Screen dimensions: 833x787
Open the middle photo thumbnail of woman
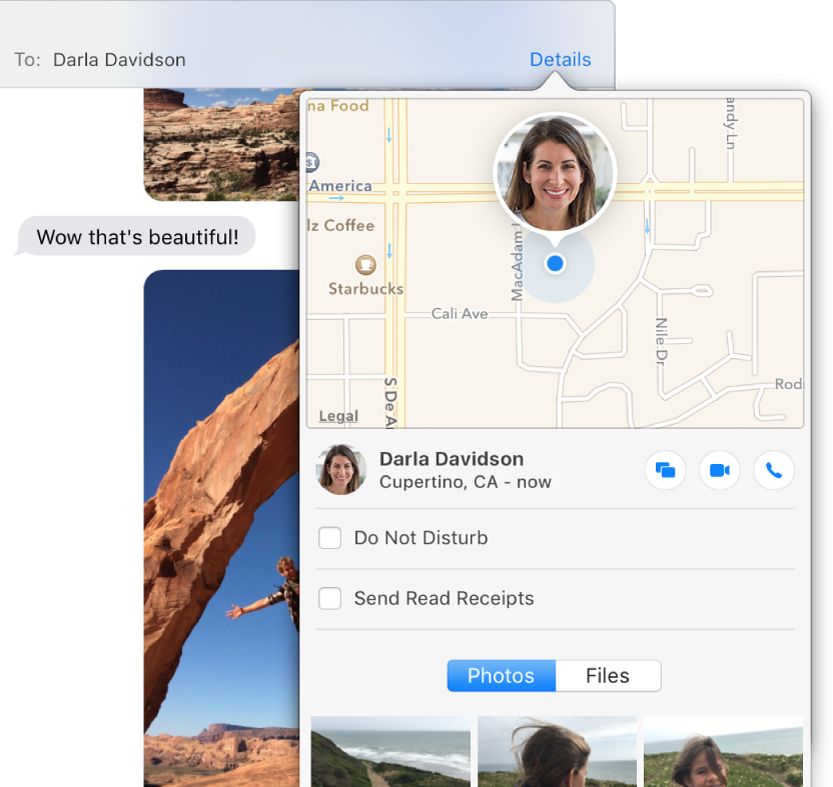coord(557,751)
